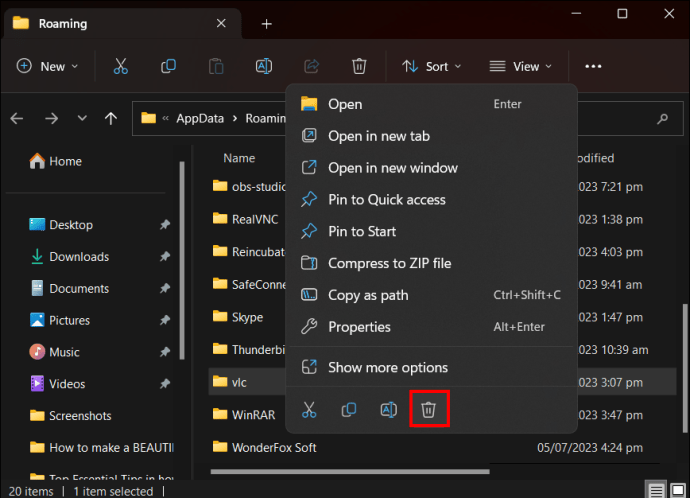Click the Copy icon in the context menu
The width and height of the screenshot is (690, 498).
(349, 410)
